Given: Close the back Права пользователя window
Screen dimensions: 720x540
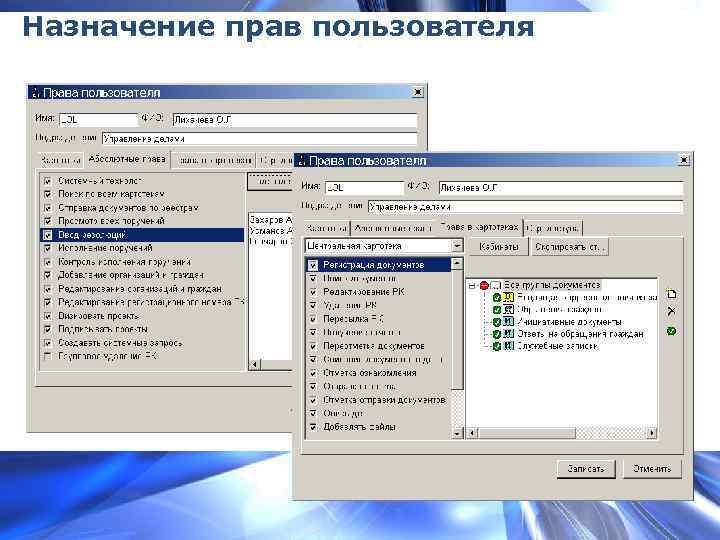Looking at the screenshot, I should (x=418, y=92).
